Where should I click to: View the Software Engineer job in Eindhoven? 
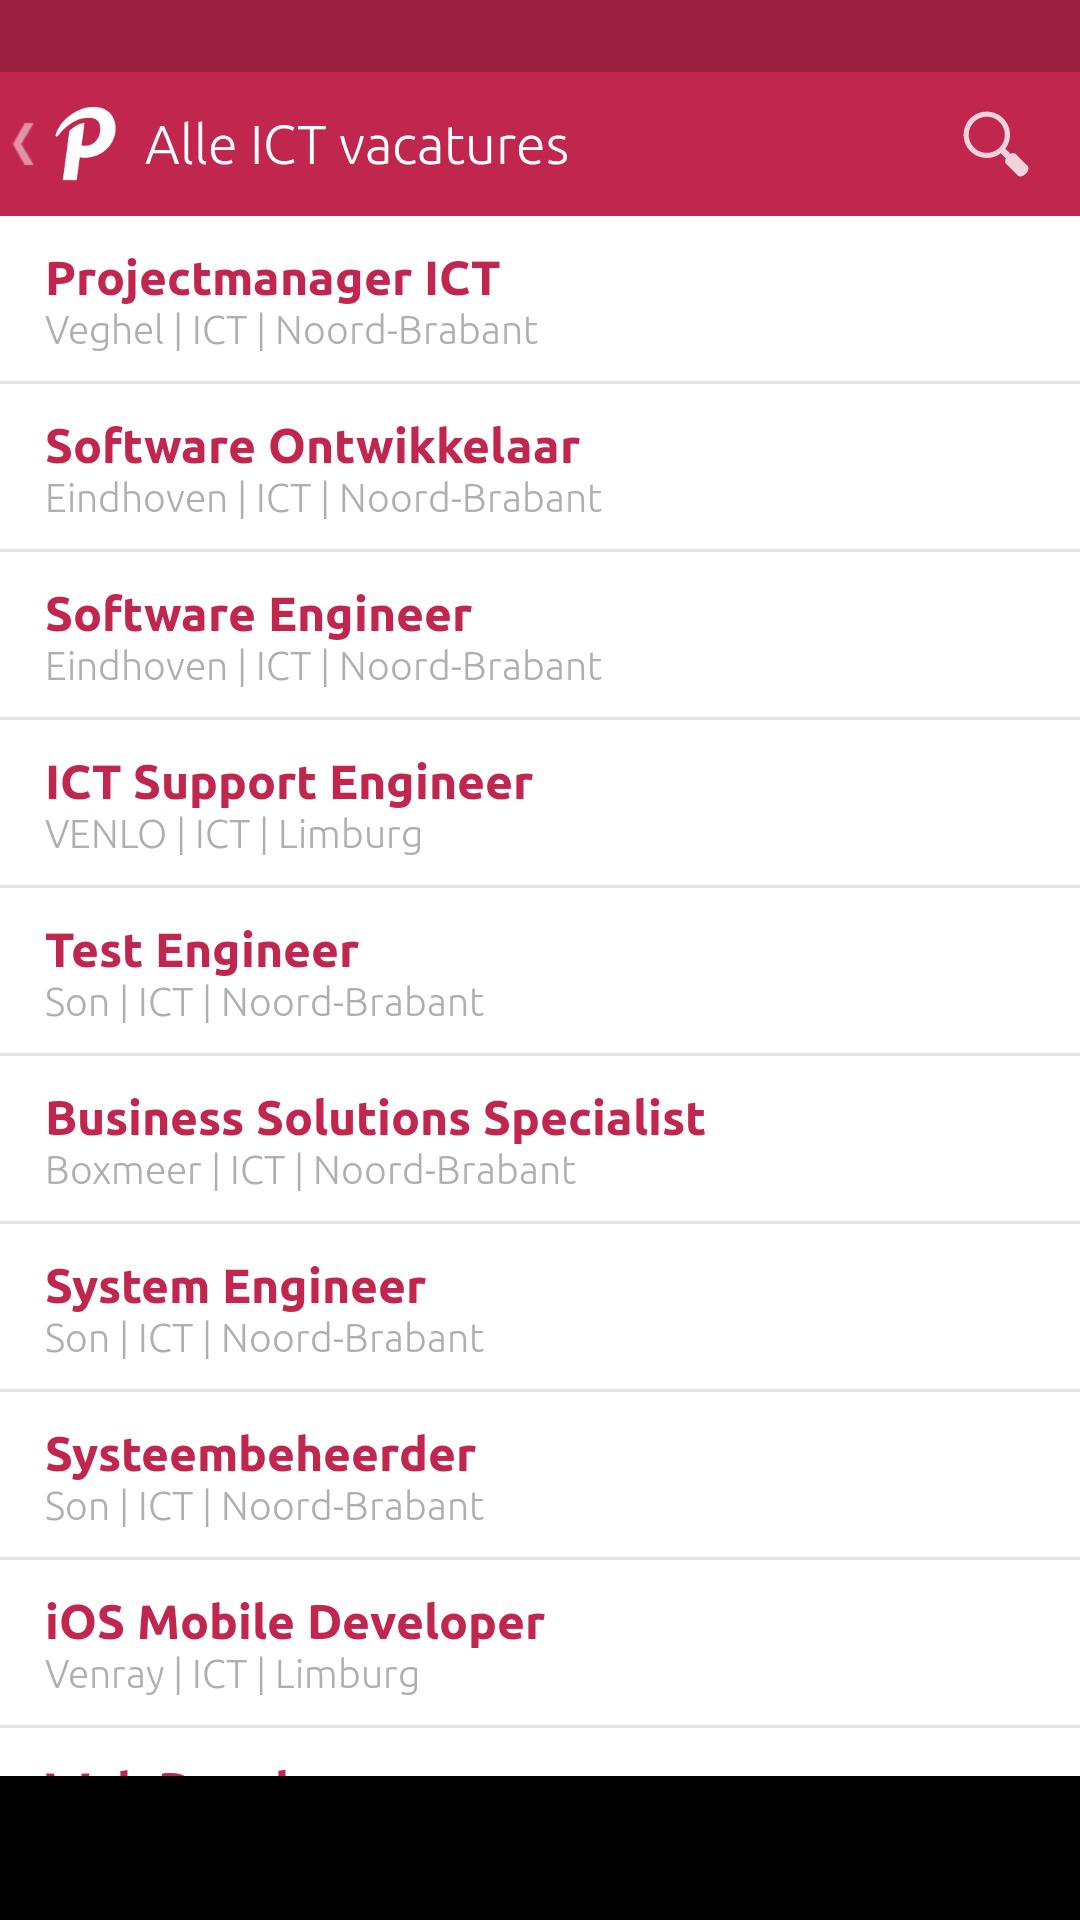(258, 615)
